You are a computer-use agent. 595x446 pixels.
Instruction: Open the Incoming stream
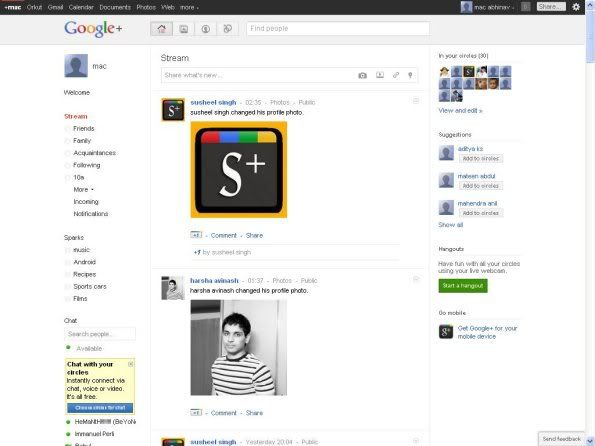pyautogui.click(x=86, y=202)
